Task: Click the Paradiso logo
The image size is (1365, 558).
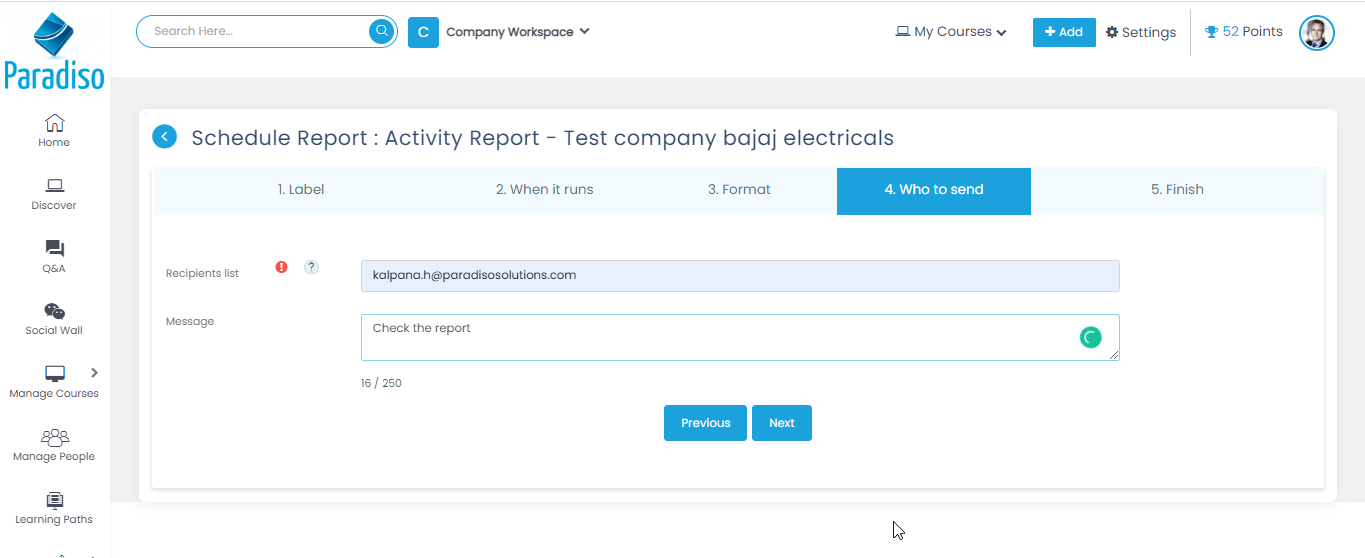Action: [54, 50]
